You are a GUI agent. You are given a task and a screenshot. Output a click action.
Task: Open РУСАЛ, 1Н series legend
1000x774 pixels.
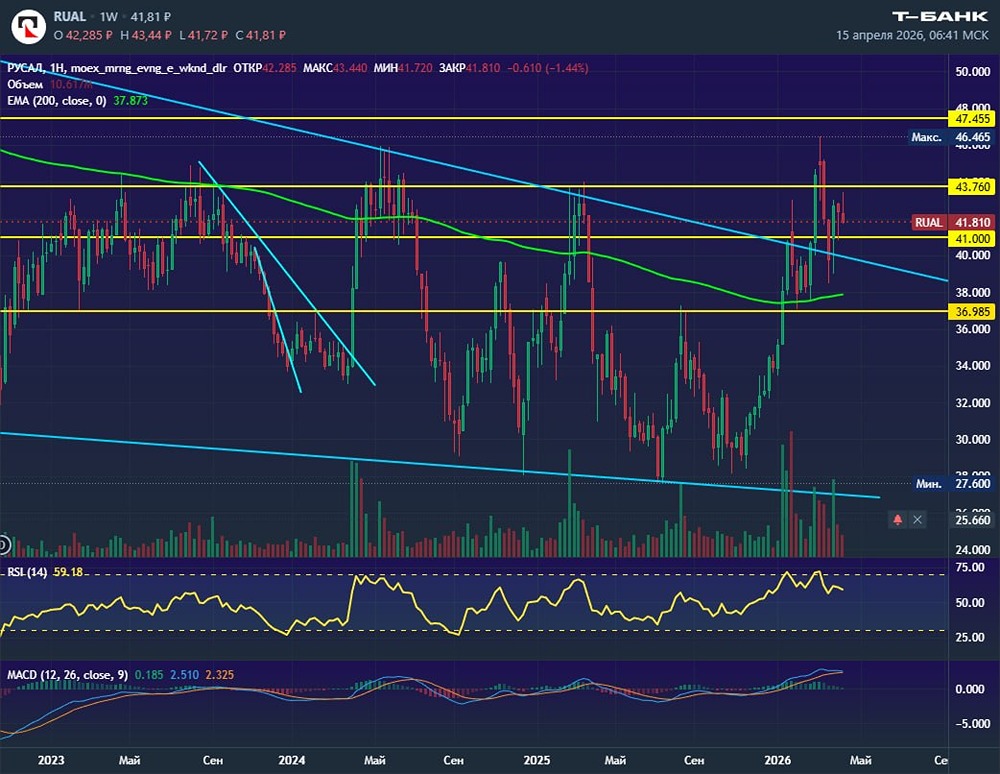coord(117,68)
